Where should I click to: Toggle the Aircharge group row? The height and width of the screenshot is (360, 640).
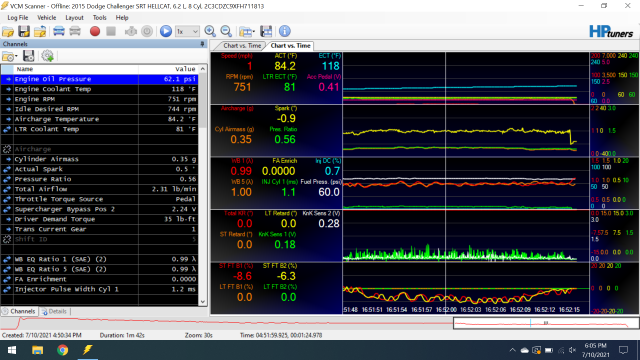100,149
